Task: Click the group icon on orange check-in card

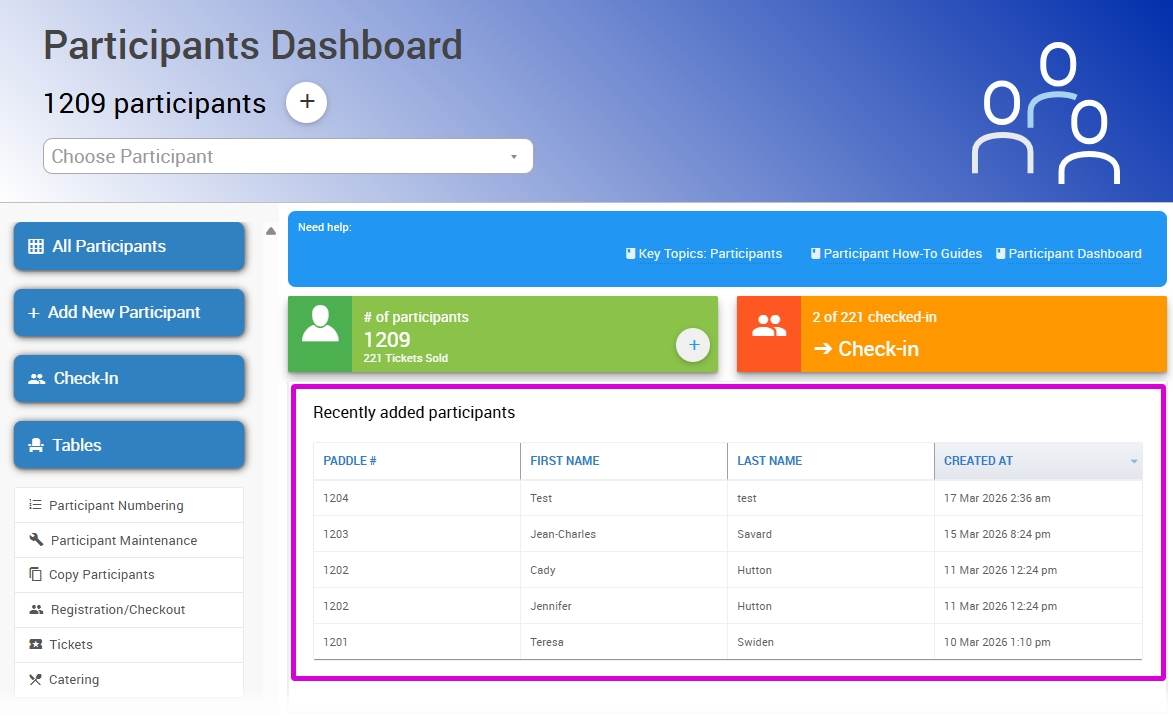Action: (768, 326)
